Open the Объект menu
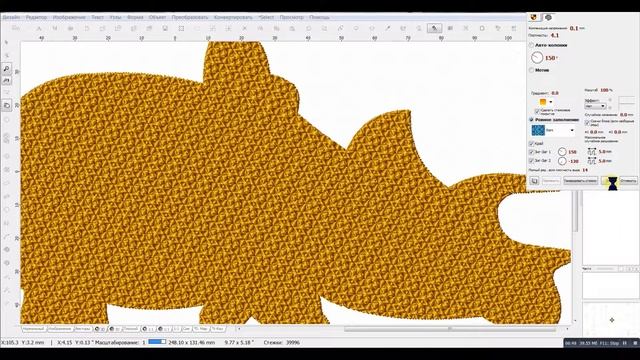Viewport: 640px width, 360px height. 157,17
